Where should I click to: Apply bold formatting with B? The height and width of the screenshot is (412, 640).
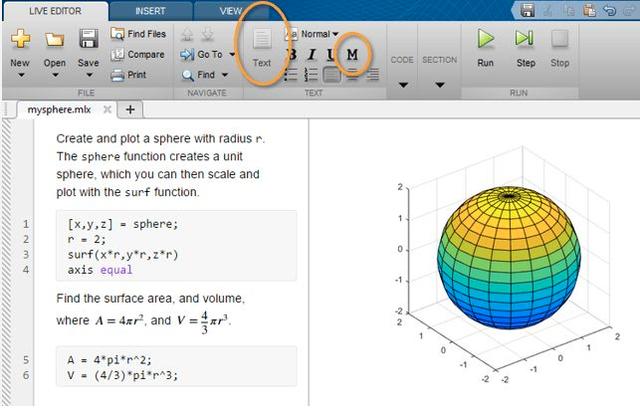coord(291,54)
